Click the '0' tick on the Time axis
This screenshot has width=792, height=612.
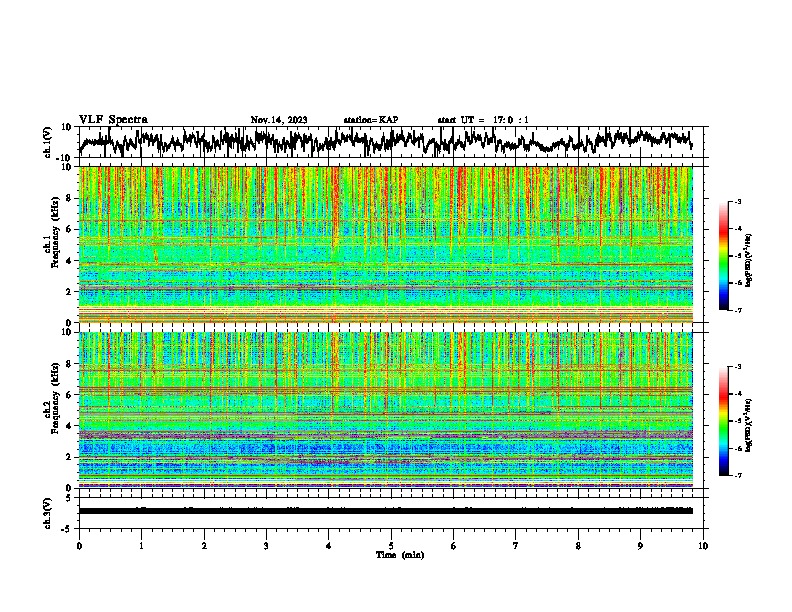click(x=79, y=546)
